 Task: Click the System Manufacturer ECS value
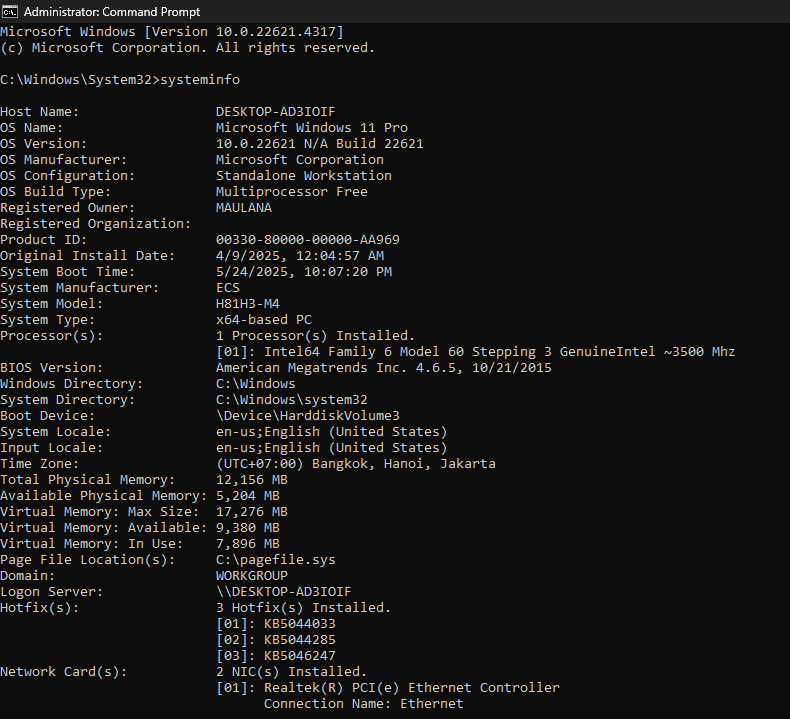tap(228, 287)
